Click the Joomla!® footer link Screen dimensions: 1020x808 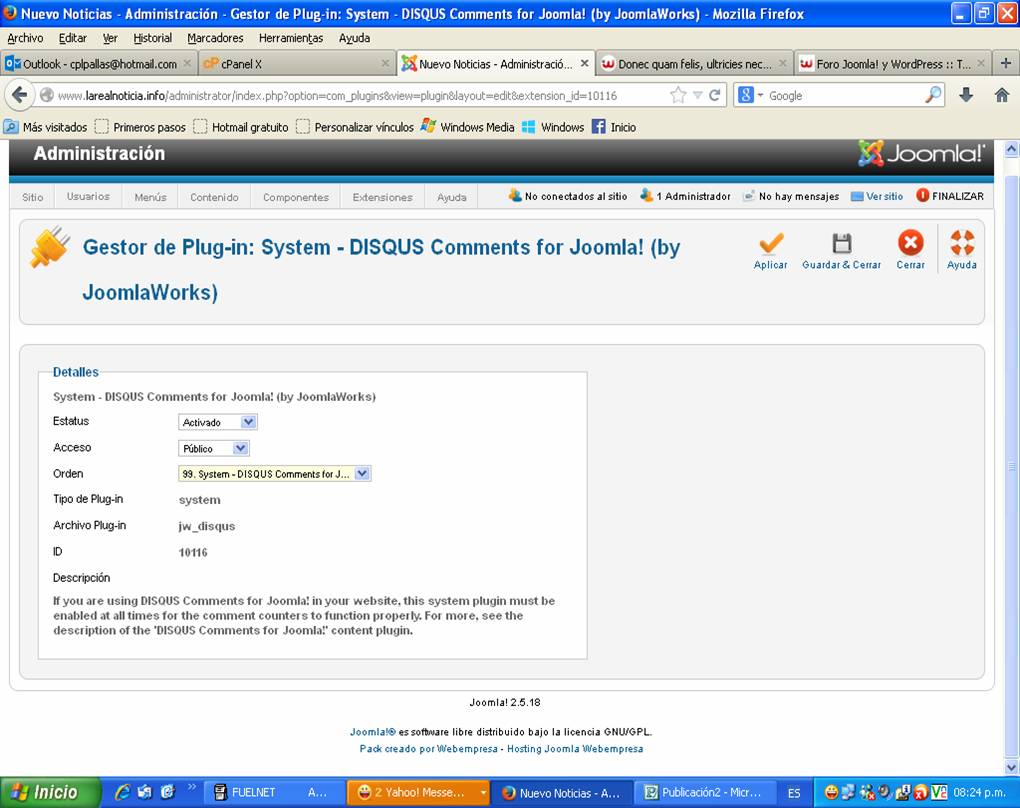coord(373,732)
